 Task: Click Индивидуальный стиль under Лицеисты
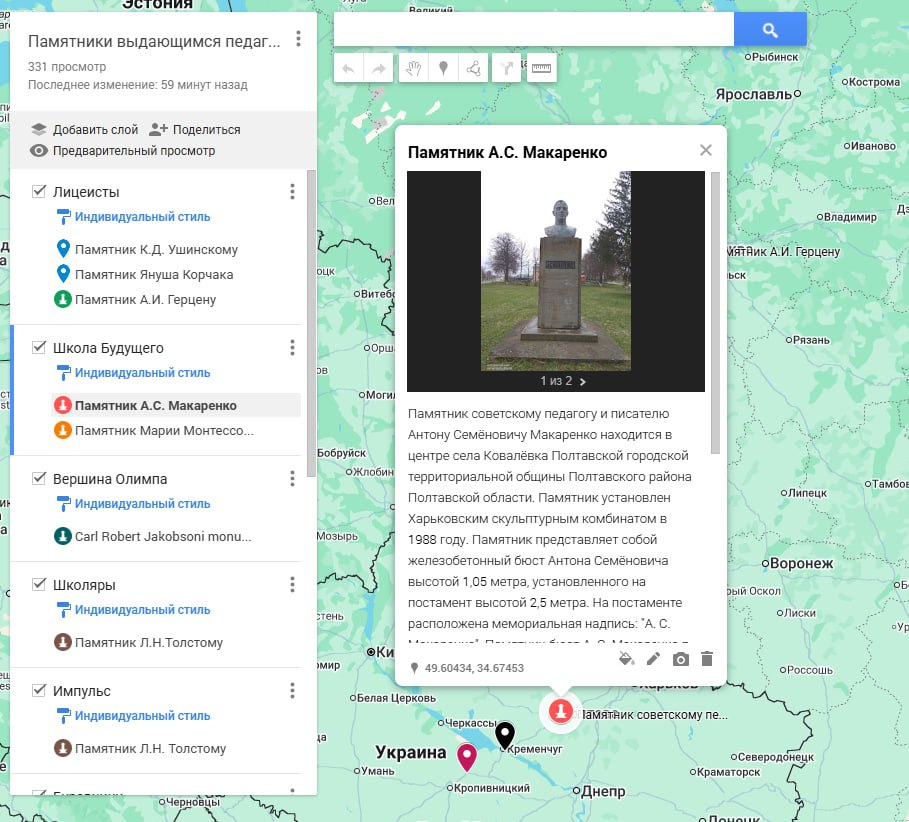click(142, 216)
